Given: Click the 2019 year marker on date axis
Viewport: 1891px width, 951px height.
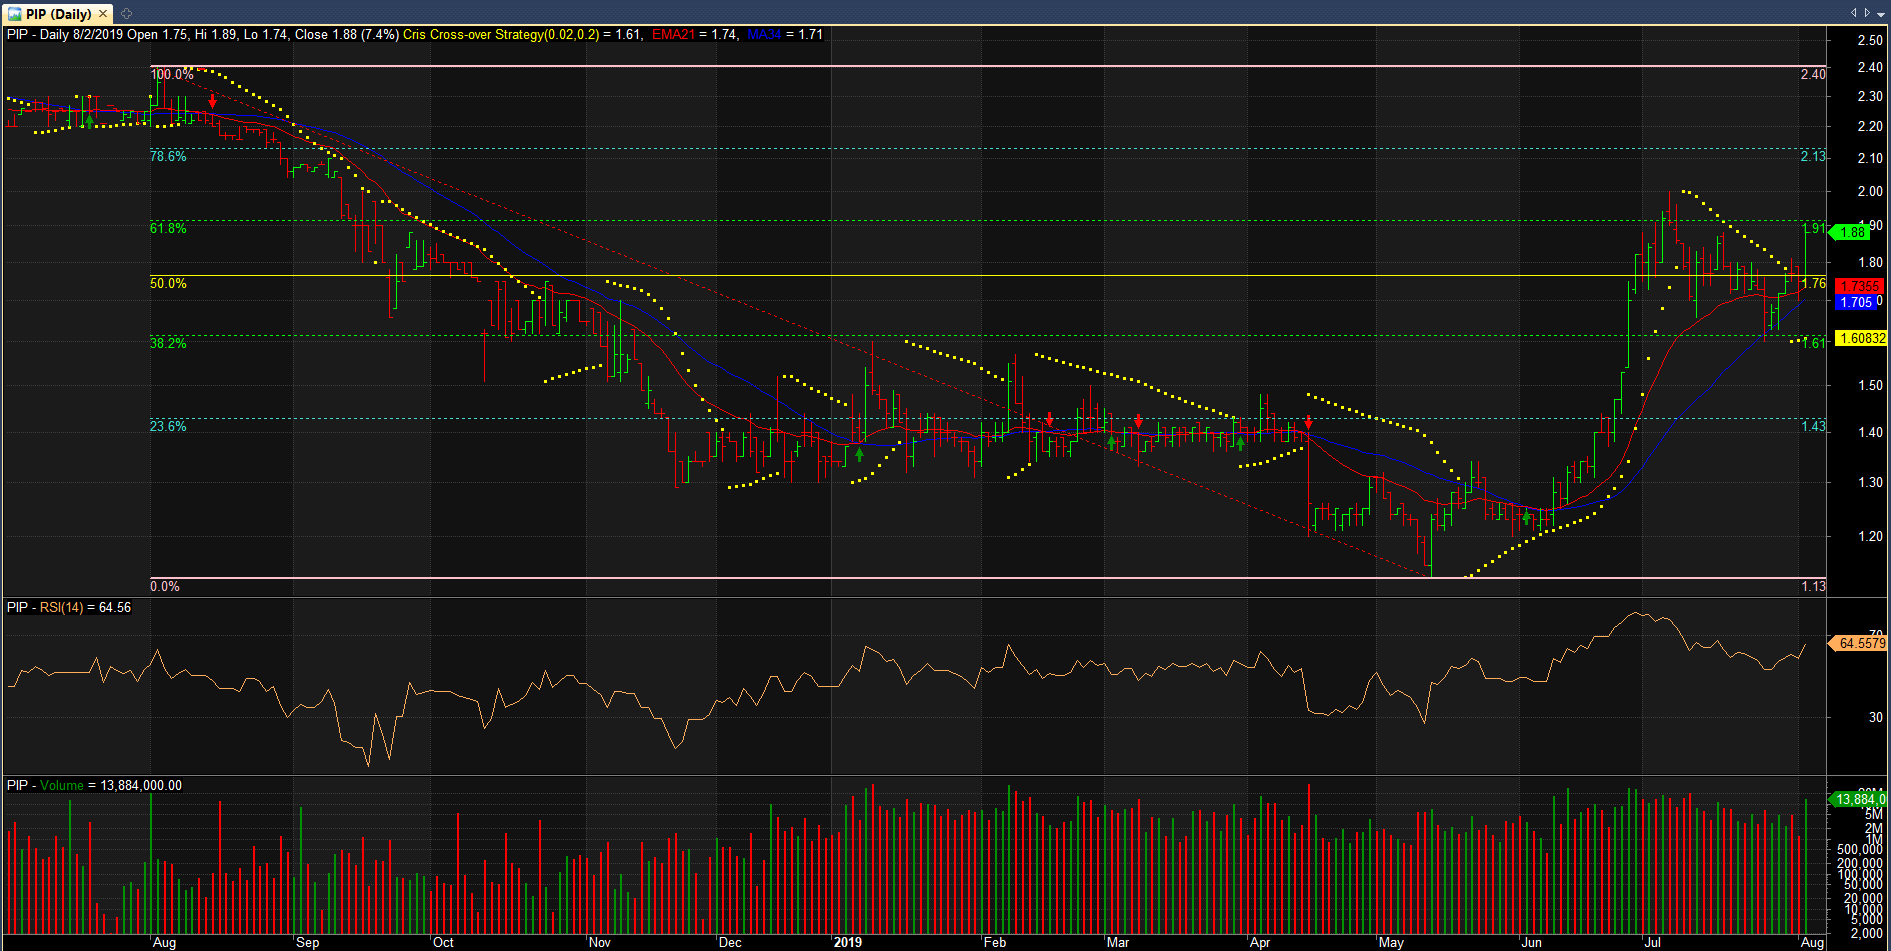Looking at the screenshot, I should click(x=847, y=942).
